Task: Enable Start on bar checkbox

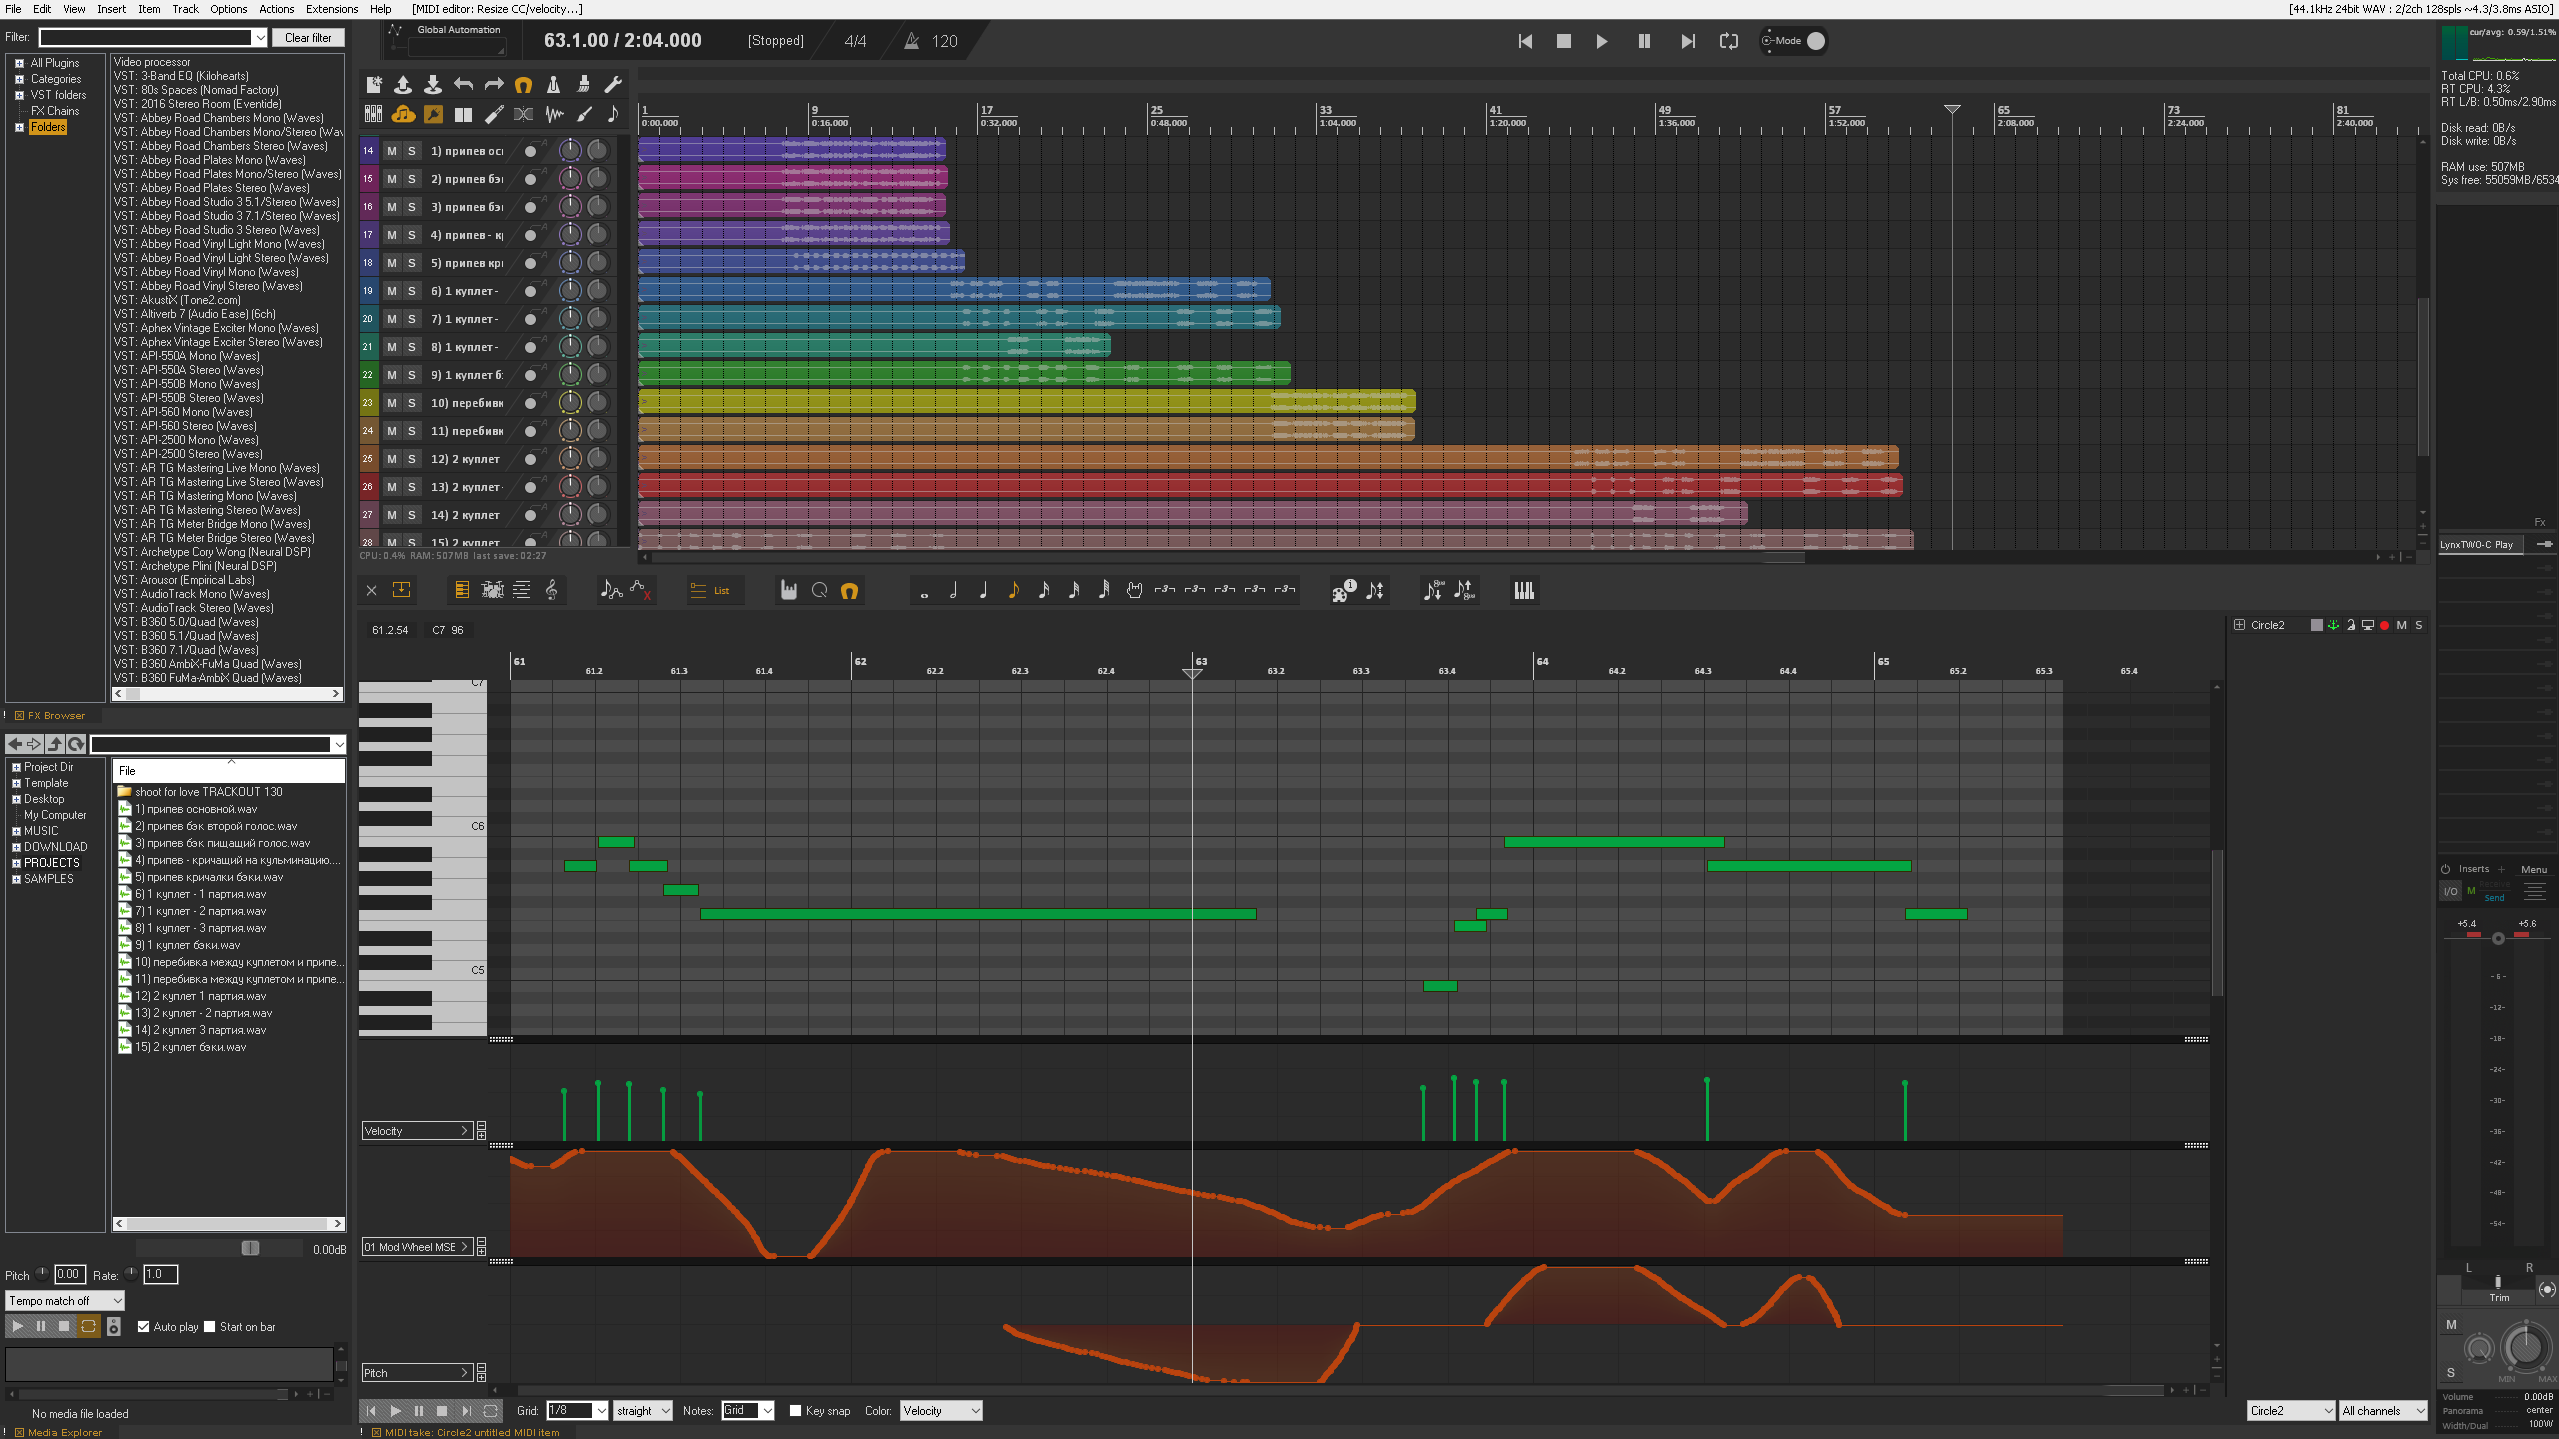Action: click(210, 1327)
